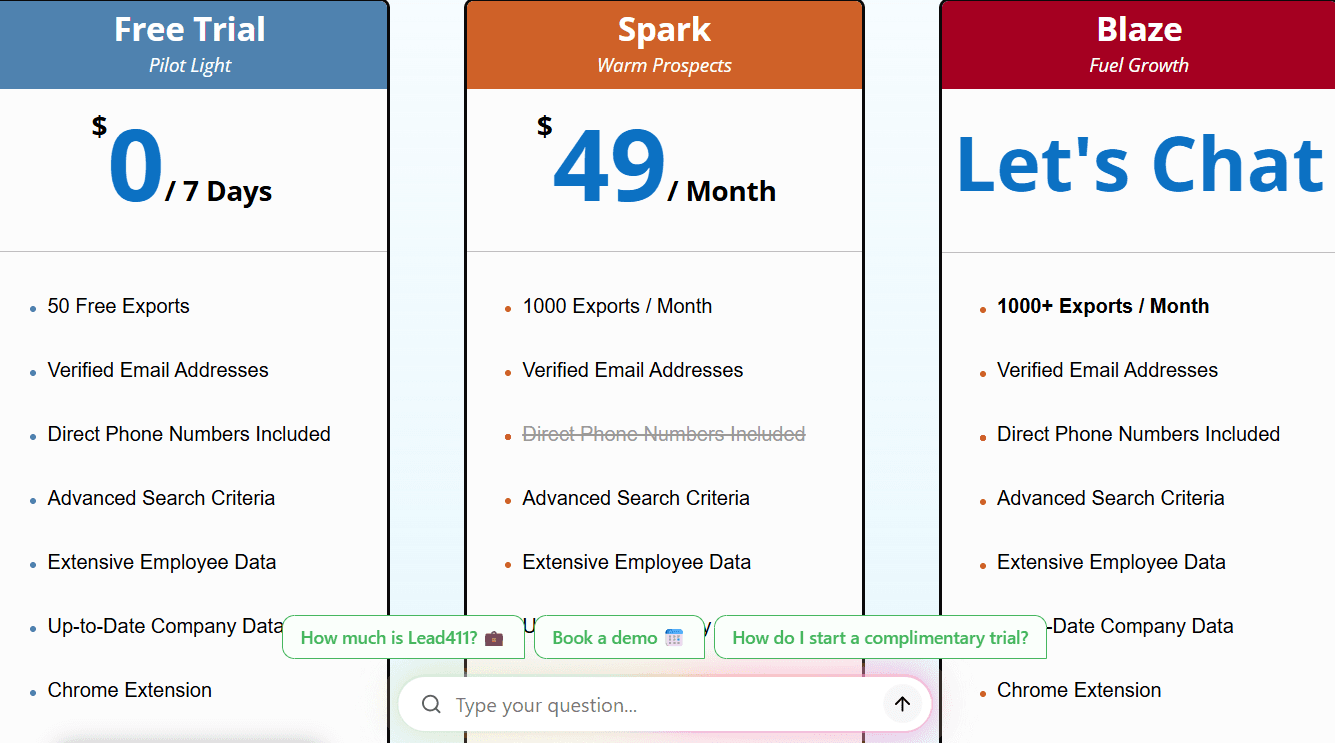Click the up-arrow submit icon
The width and height of the screenshot is (1335, 743).
(902, 704)
